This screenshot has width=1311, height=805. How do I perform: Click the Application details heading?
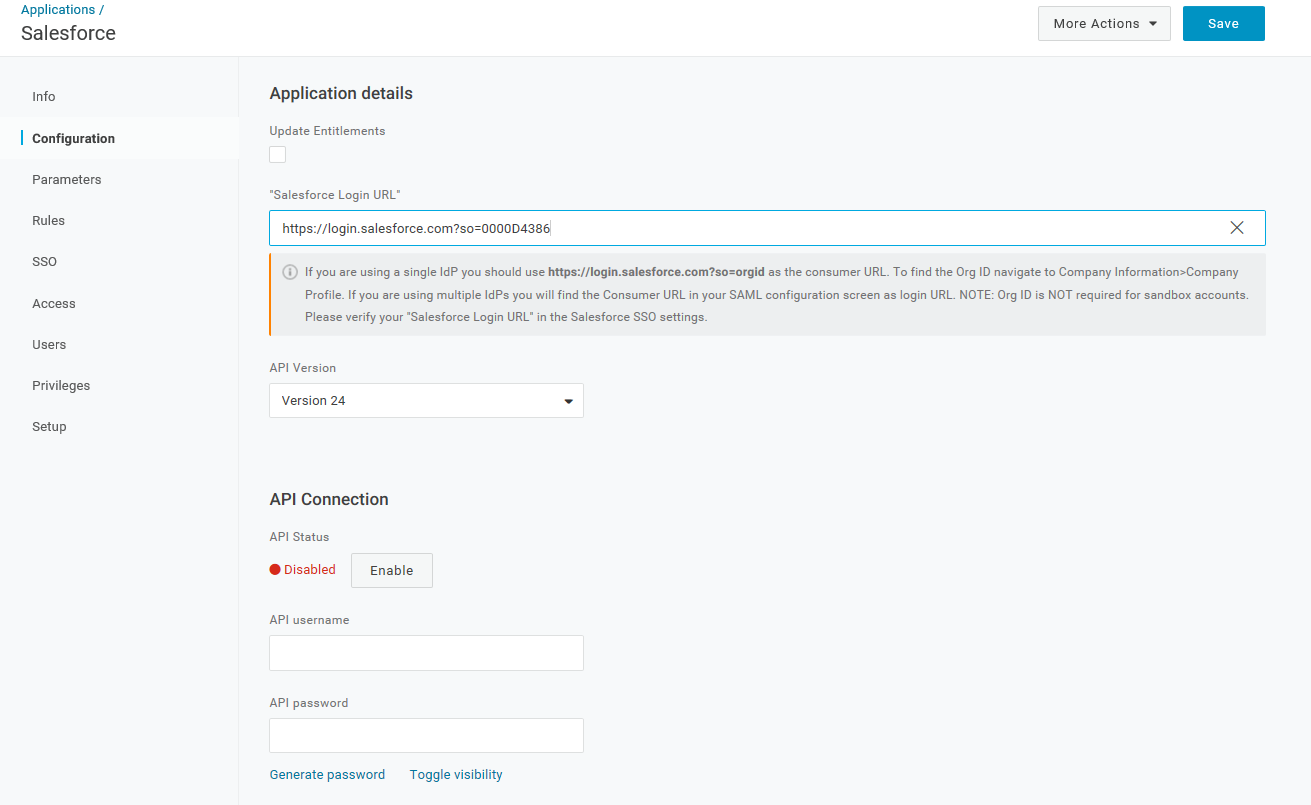341,94
